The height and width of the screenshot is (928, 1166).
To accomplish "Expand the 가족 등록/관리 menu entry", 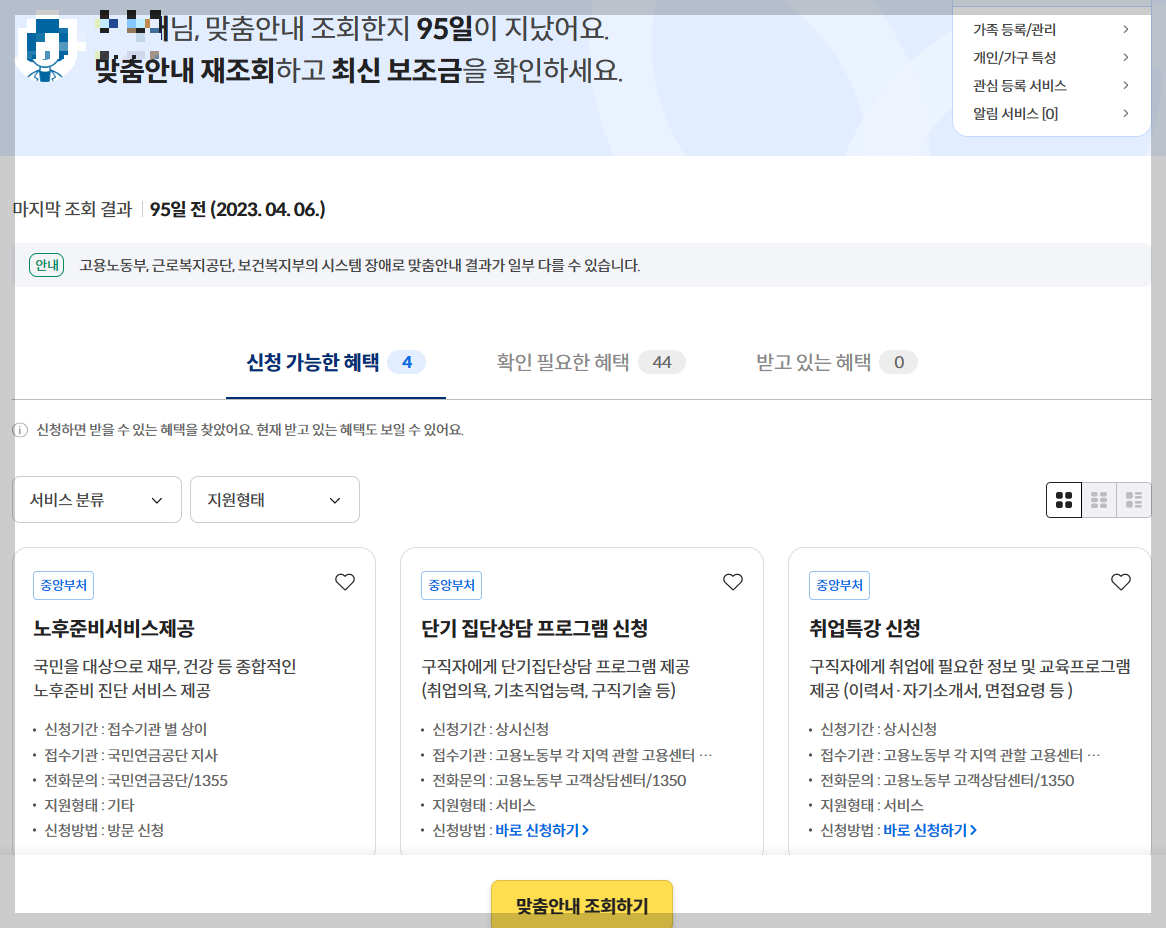I will pos(1048,29).
